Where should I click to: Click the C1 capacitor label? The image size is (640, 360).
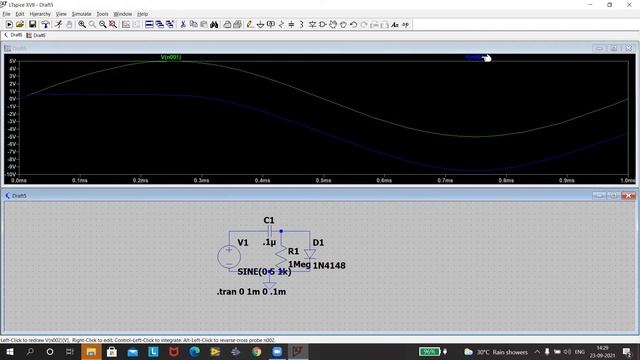(x=269, y=220)
